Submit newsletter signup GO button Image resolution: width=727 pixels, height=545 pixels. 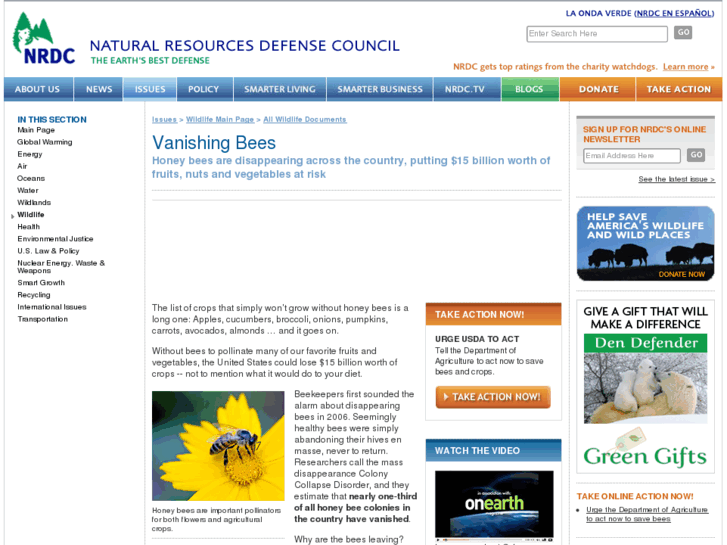tap(696, 155)
